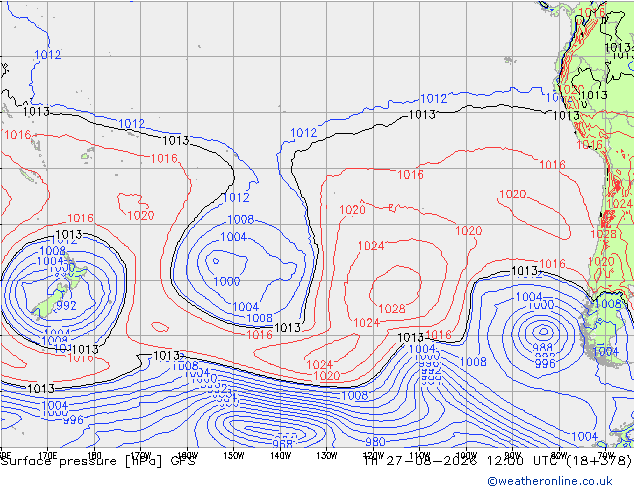Click the 130W longitude axis label
Image resolution: width=634 pixels, height=490 pixels.
tap(326, 456)
